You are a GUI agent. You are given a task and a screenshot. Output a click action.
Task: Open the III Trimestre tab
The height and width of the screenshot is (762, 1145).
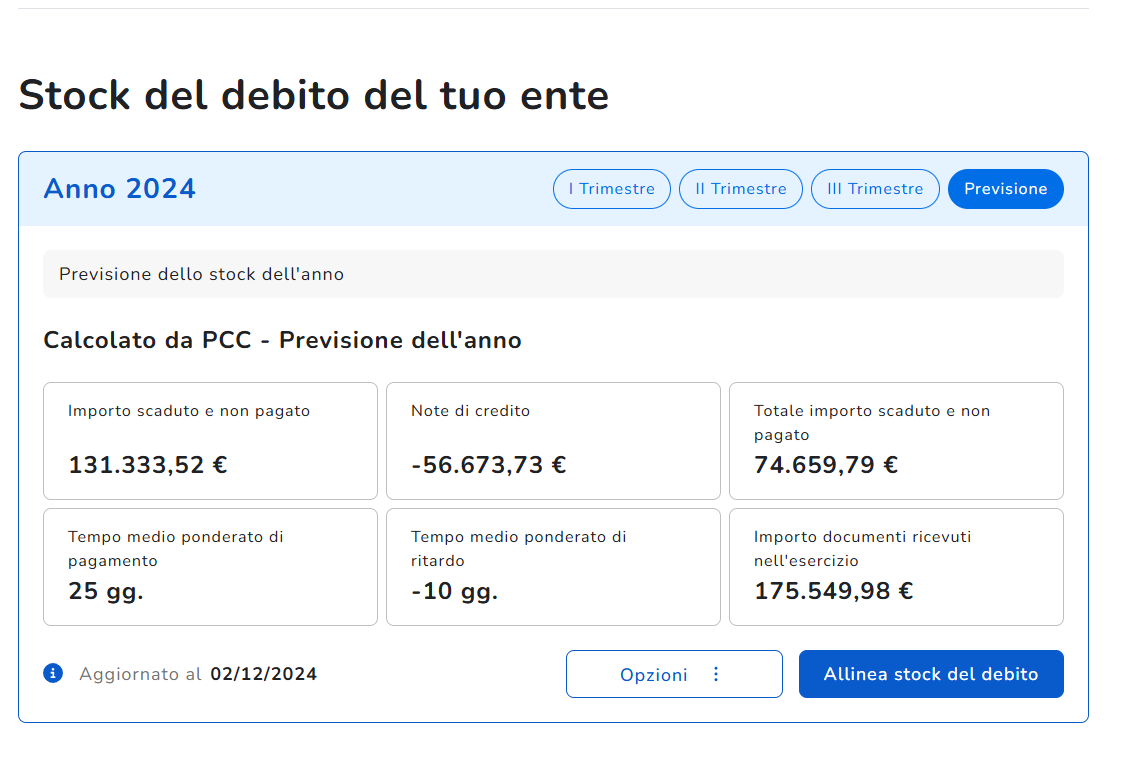[875, 189]
